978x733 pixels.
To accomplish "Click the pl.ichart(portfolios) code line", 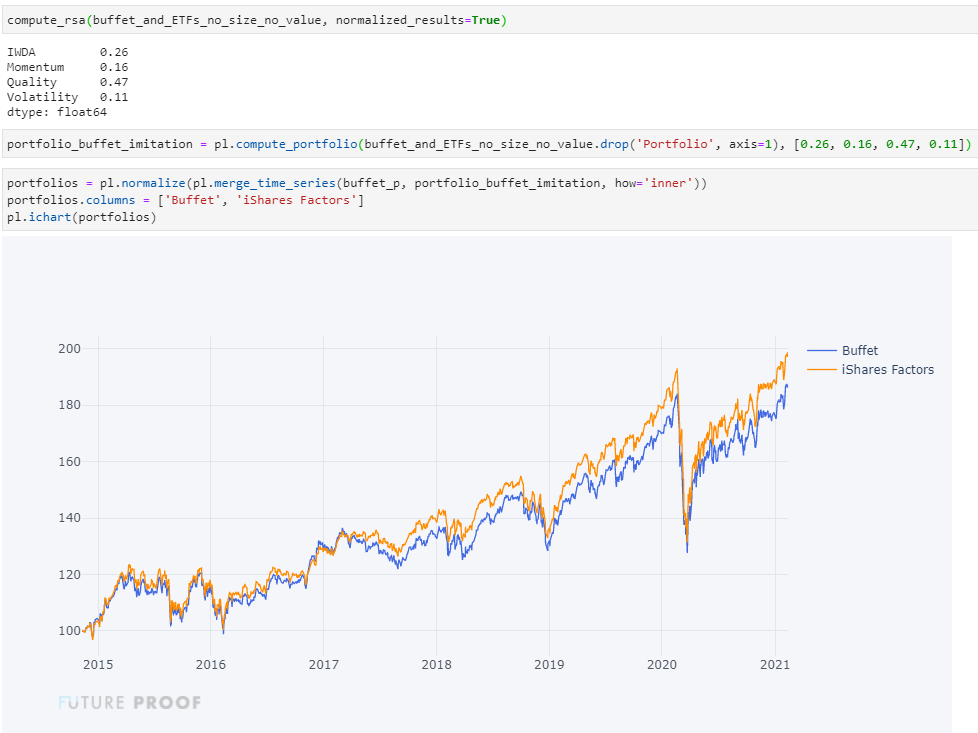I will (x=82, y=217).
